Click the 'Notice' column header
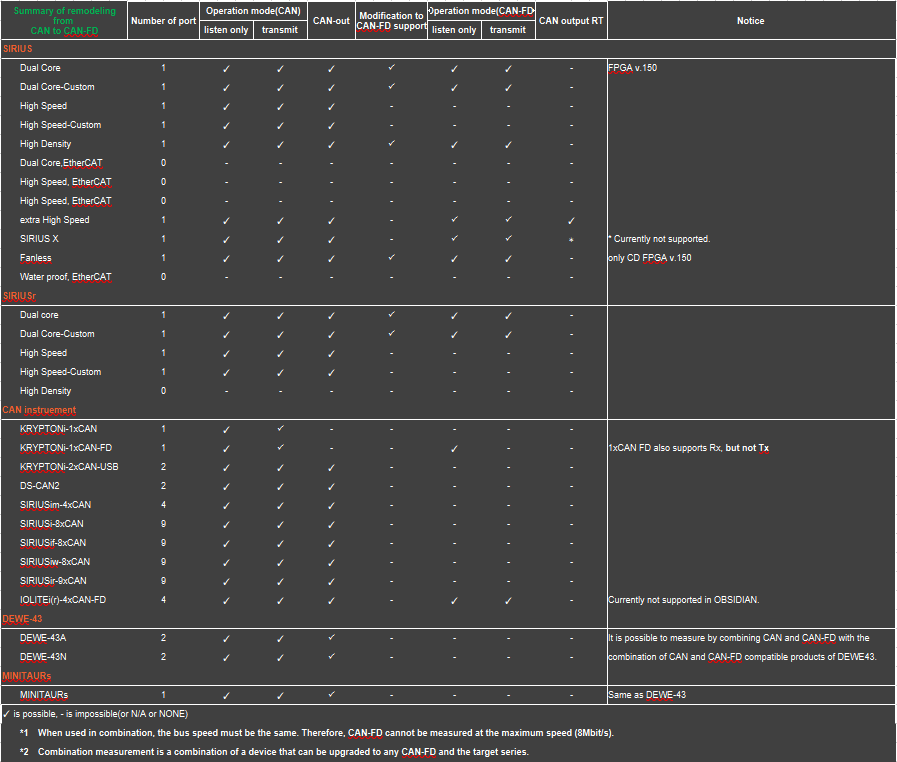897x762 pixels. (751, 21)
